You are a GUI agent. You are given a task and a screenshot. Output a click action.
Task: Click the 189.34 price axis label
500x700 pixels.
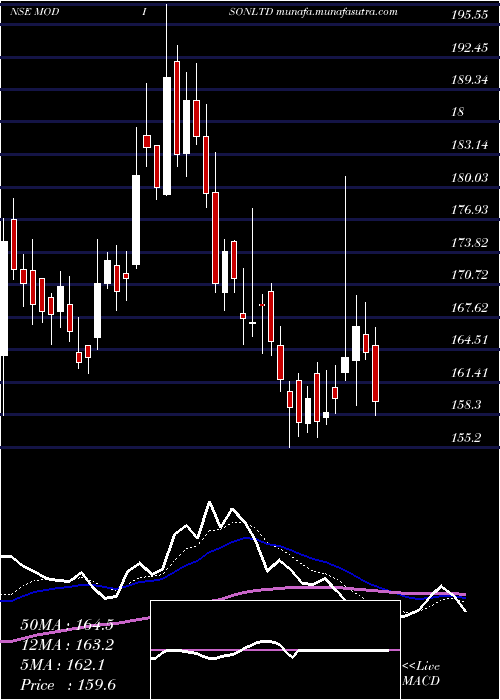(x=469, y=80)
